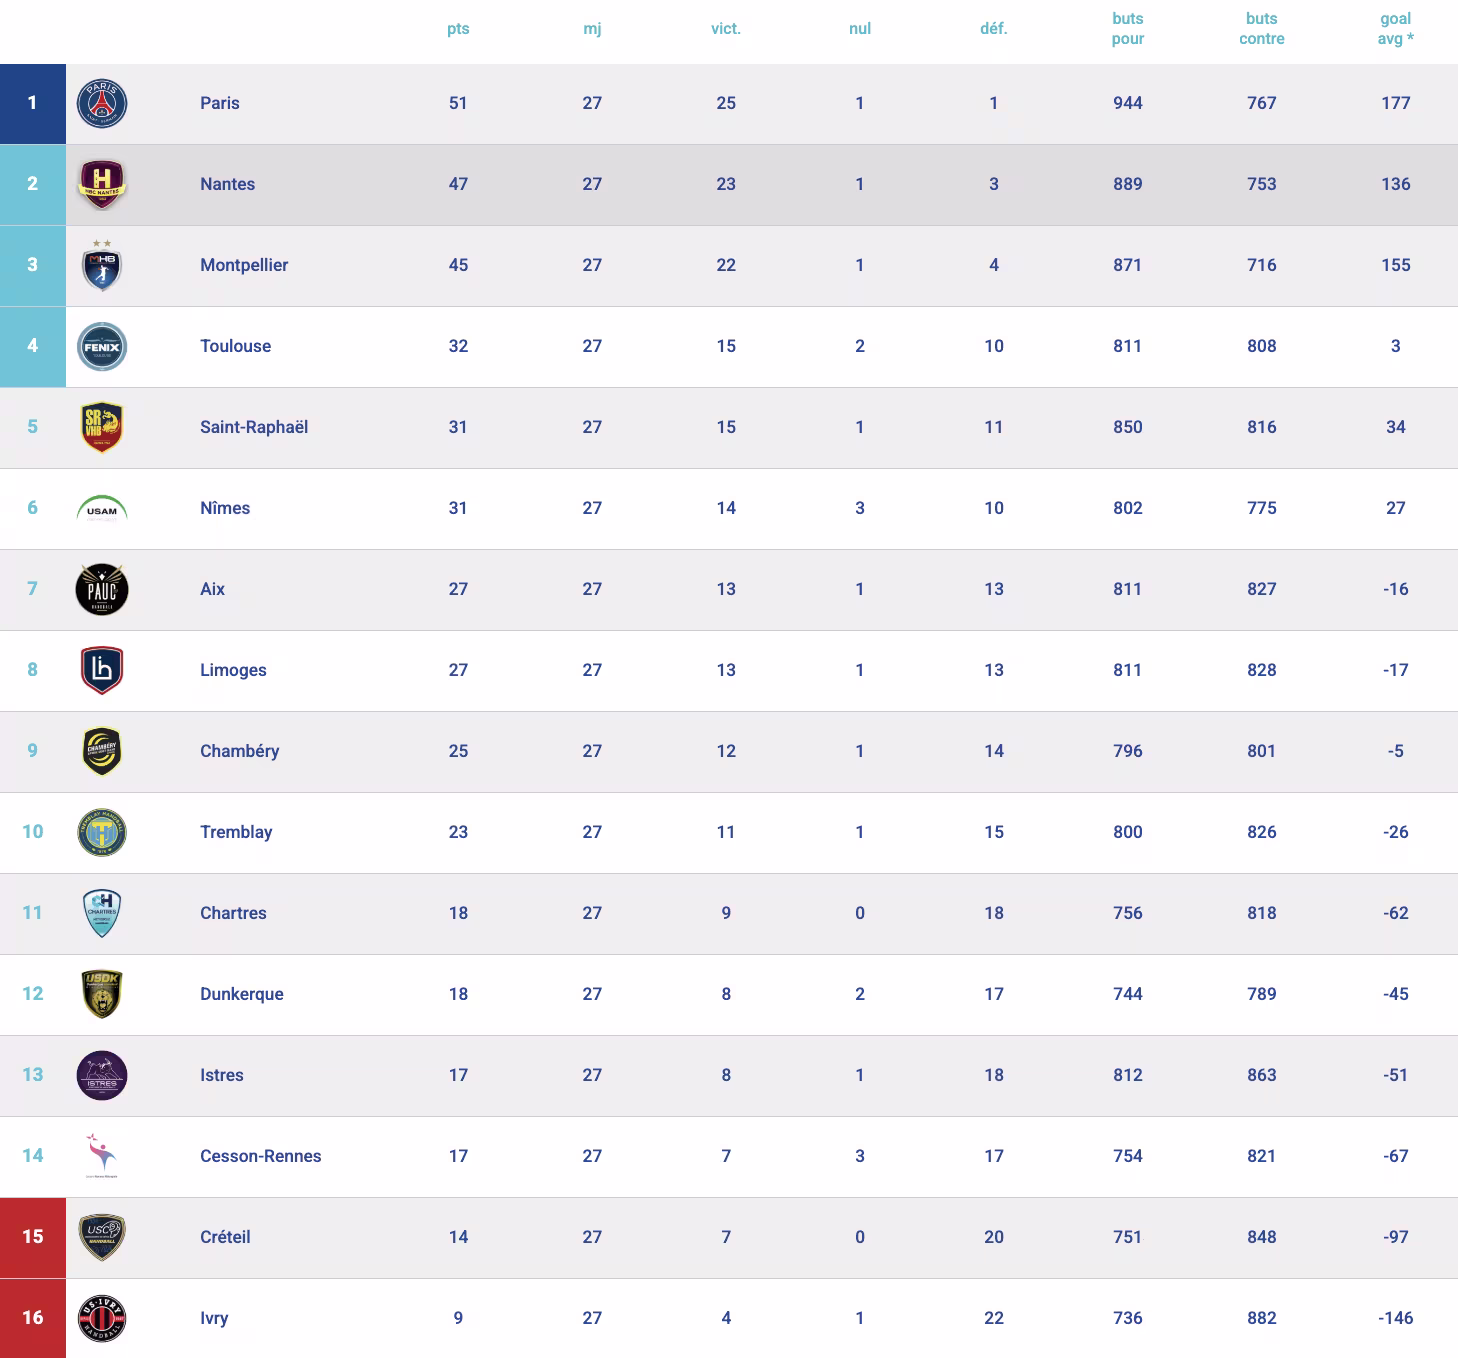Select the USDK Dunkerque lion badge

[x=102, y=994]
